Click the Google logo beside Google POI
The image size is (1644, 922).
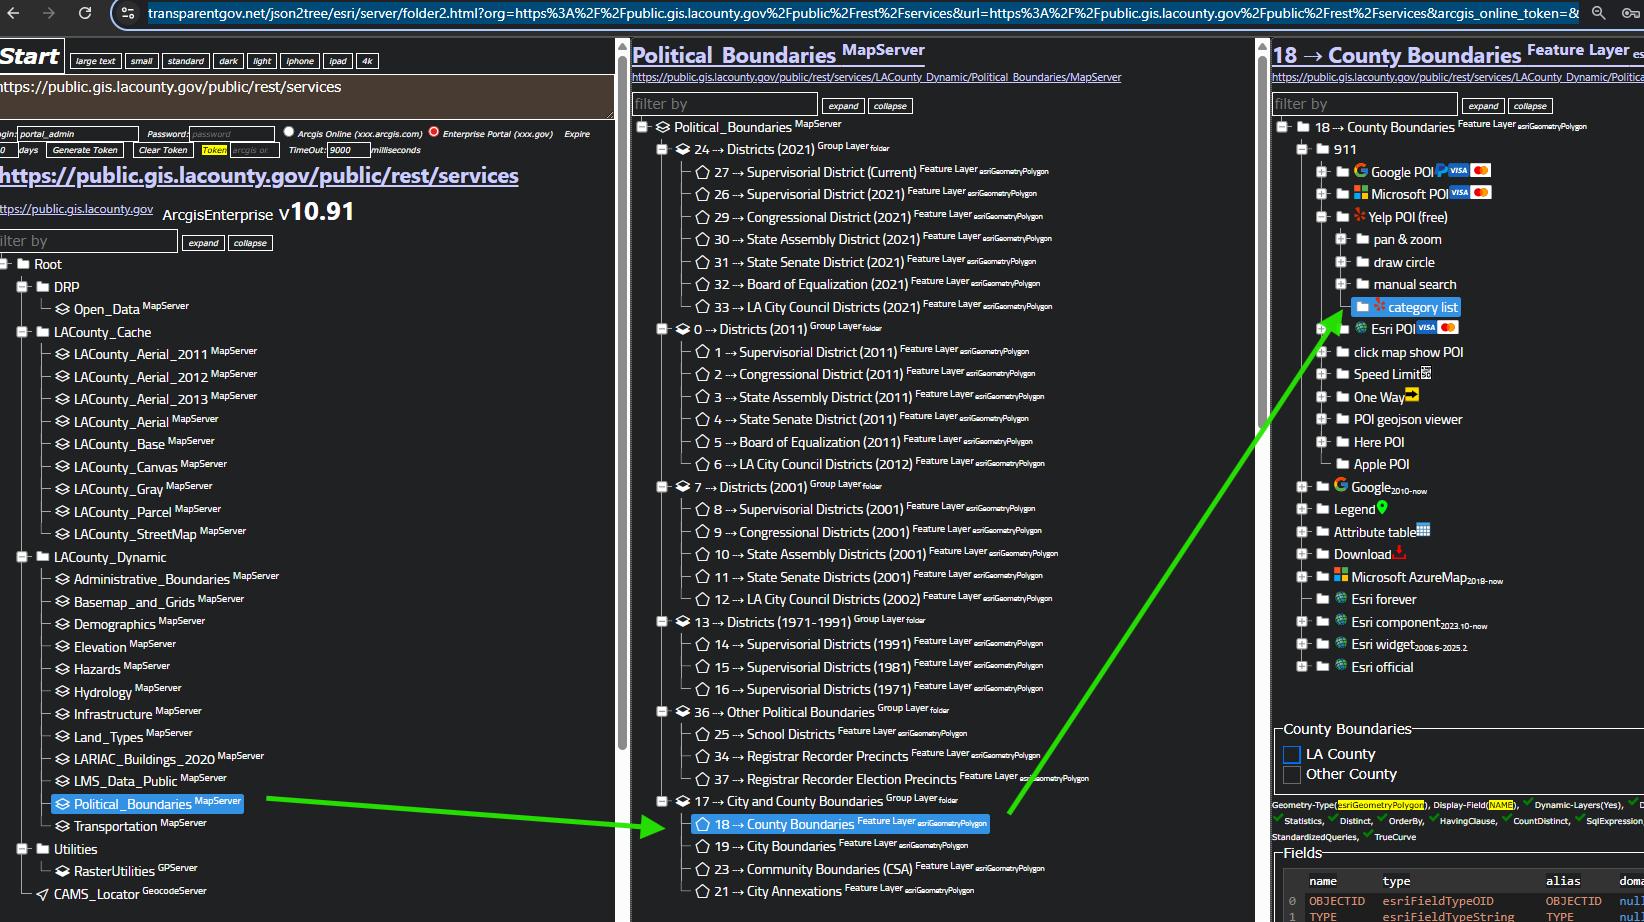[1360, 171]
